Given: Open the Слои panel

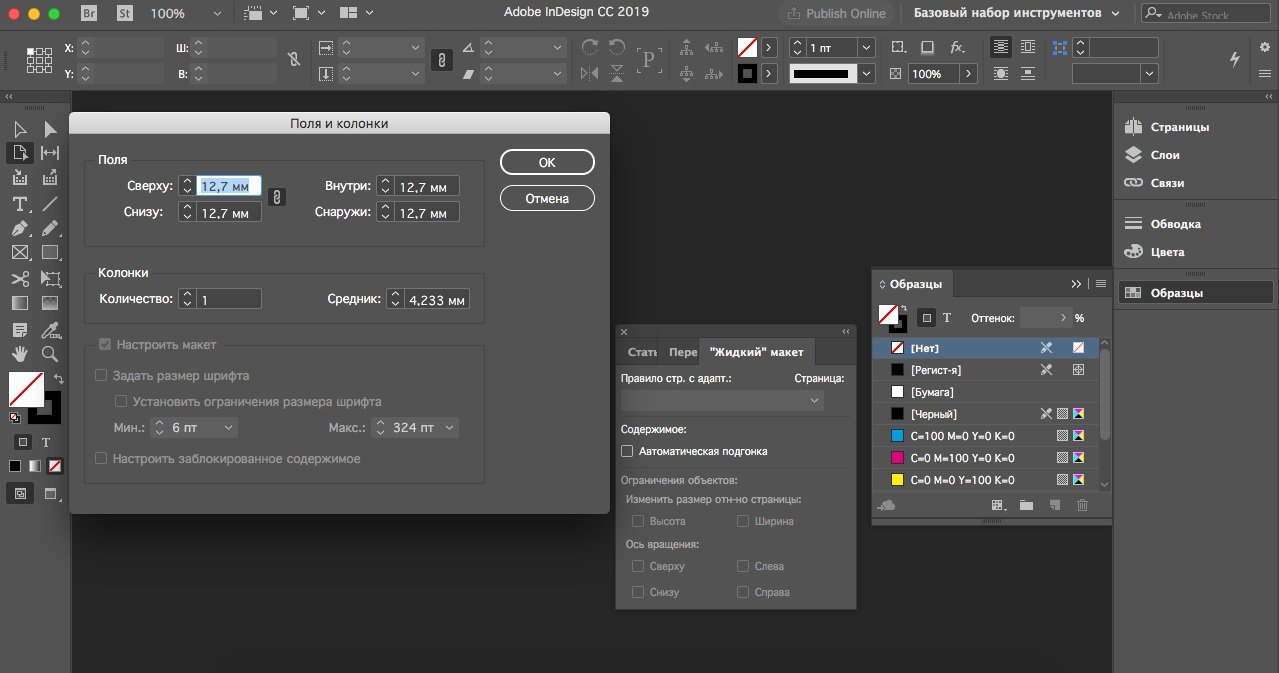Looking at the screenshot, I should (x=1164, y=155).
